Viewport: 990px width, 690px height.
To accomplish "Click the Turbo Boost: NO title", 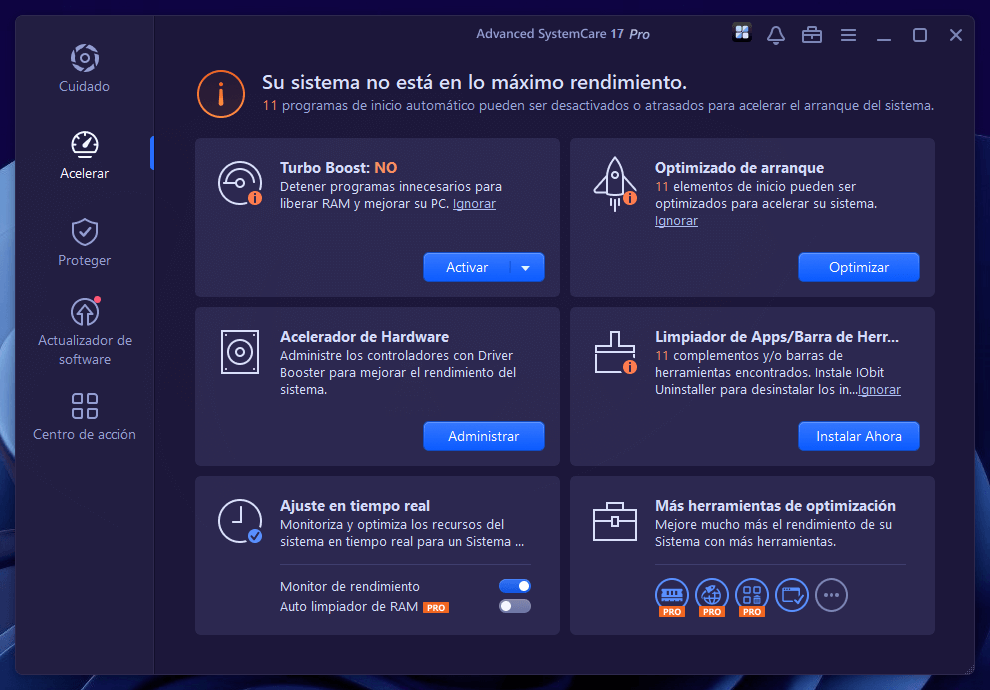I will [338, 168].
